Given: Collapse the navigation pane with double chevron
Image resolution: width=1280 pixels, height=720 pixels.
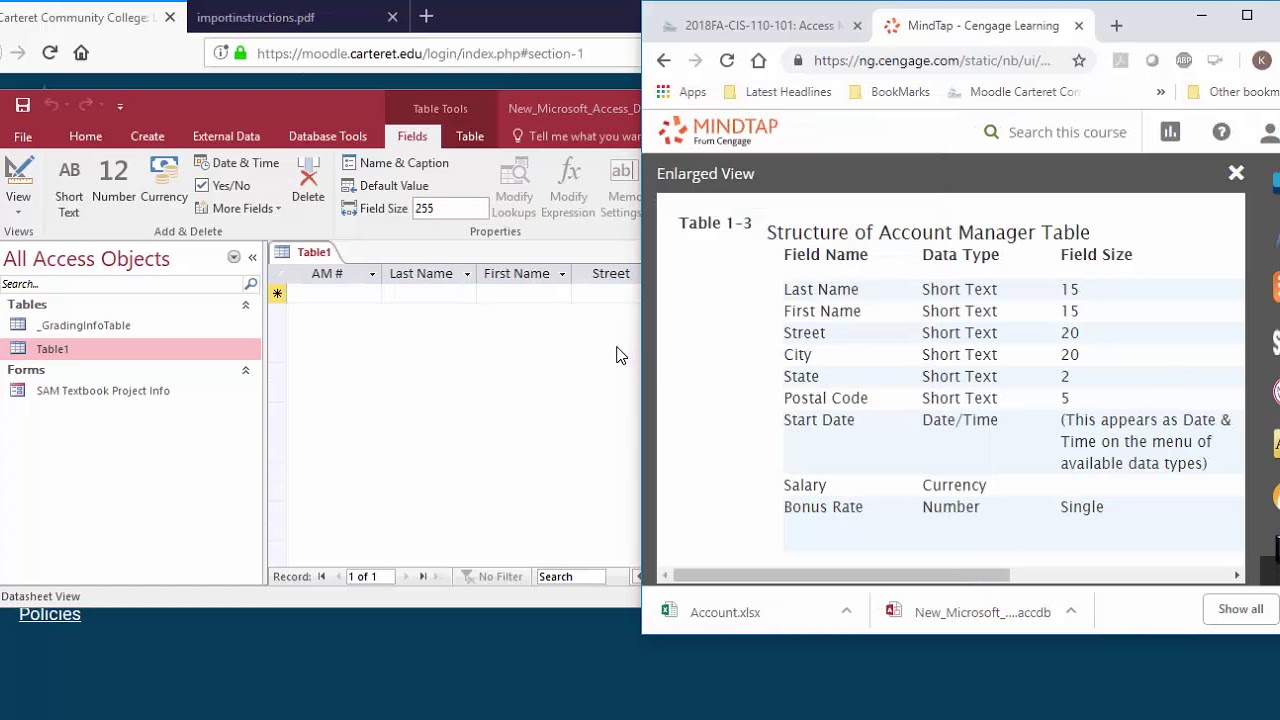Looking at the screenshot, I should [x=252, y=258].
